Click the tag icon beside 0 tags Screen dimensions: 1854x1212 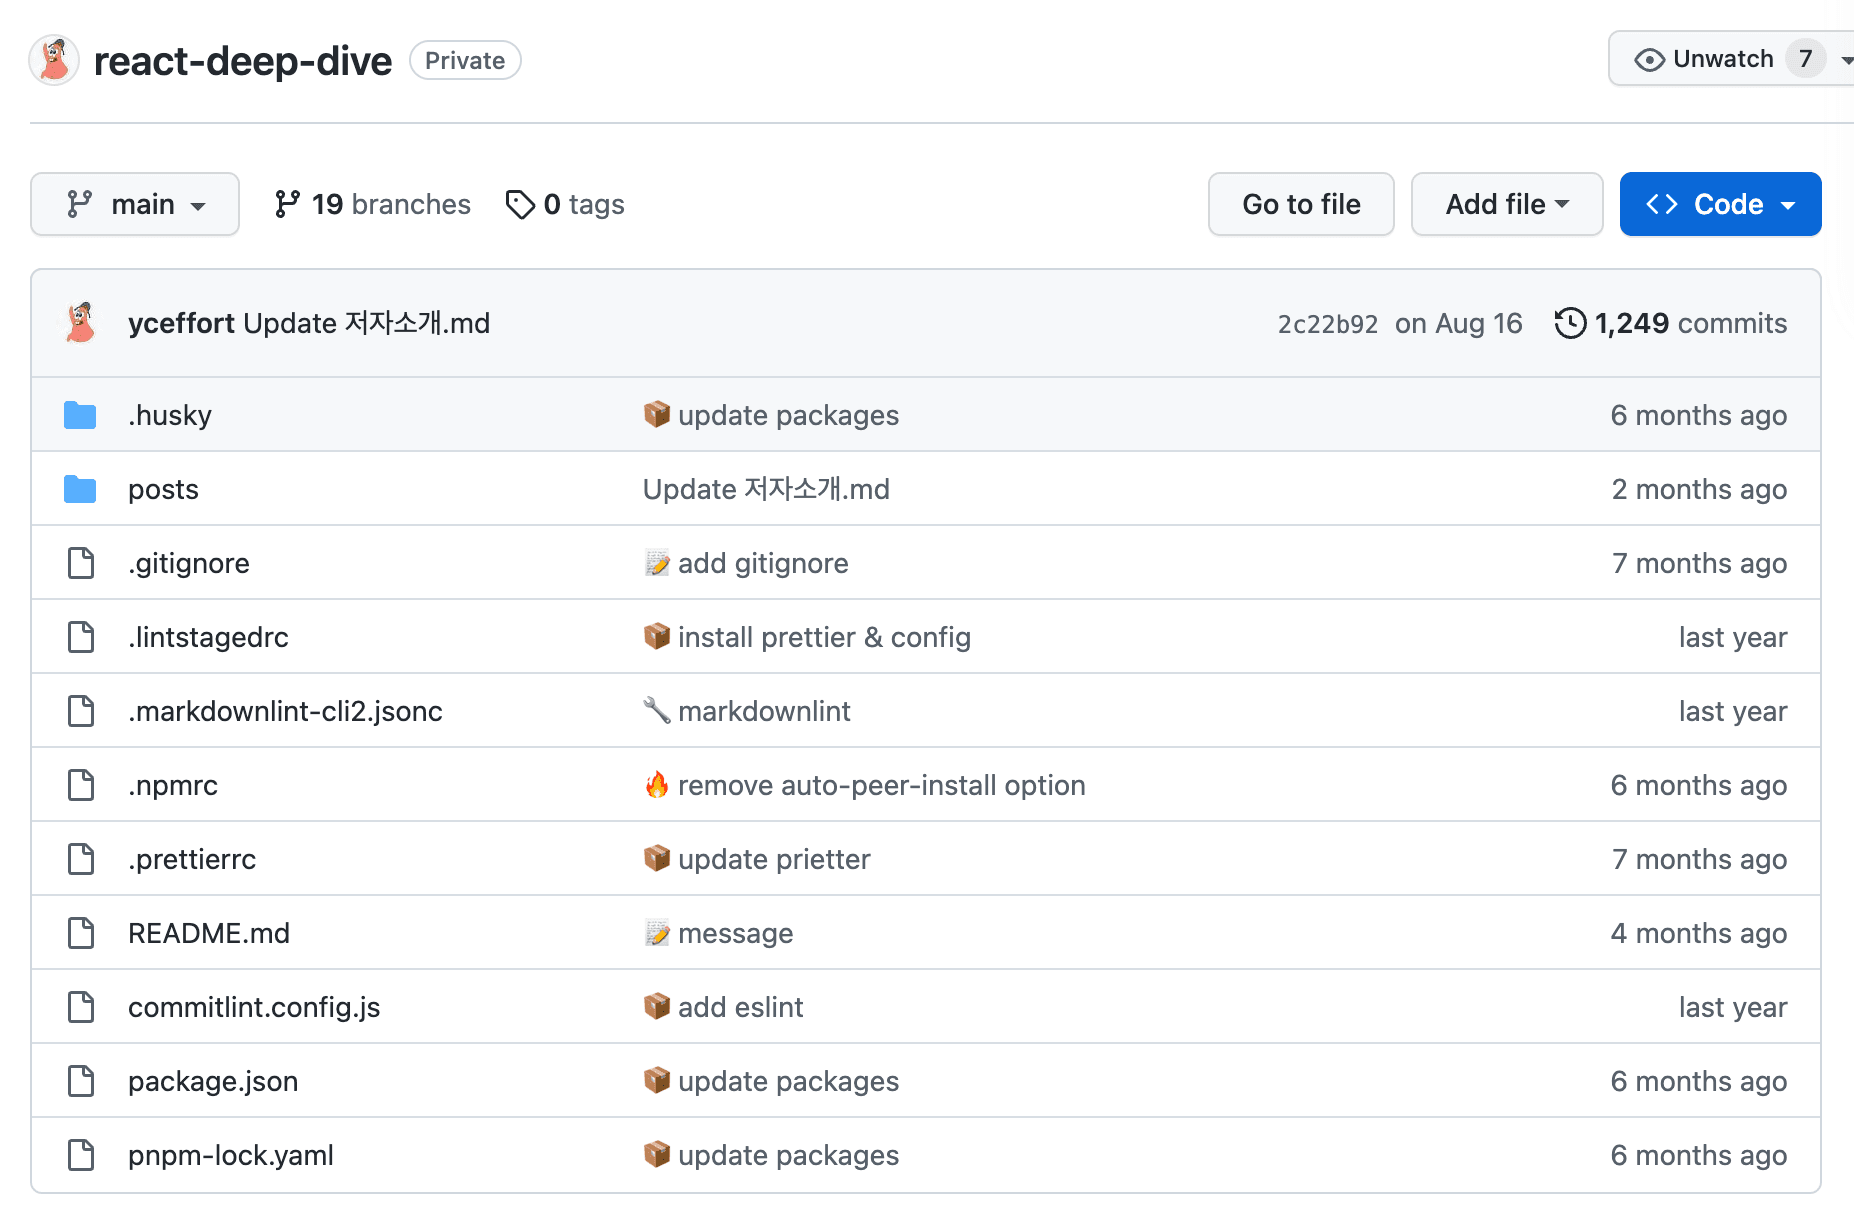click(519, 203)
